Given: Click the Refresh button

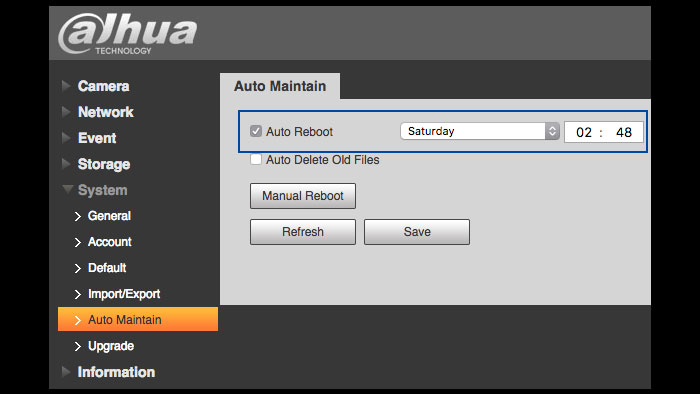Looking at the screenshot, I should (303, 232).
